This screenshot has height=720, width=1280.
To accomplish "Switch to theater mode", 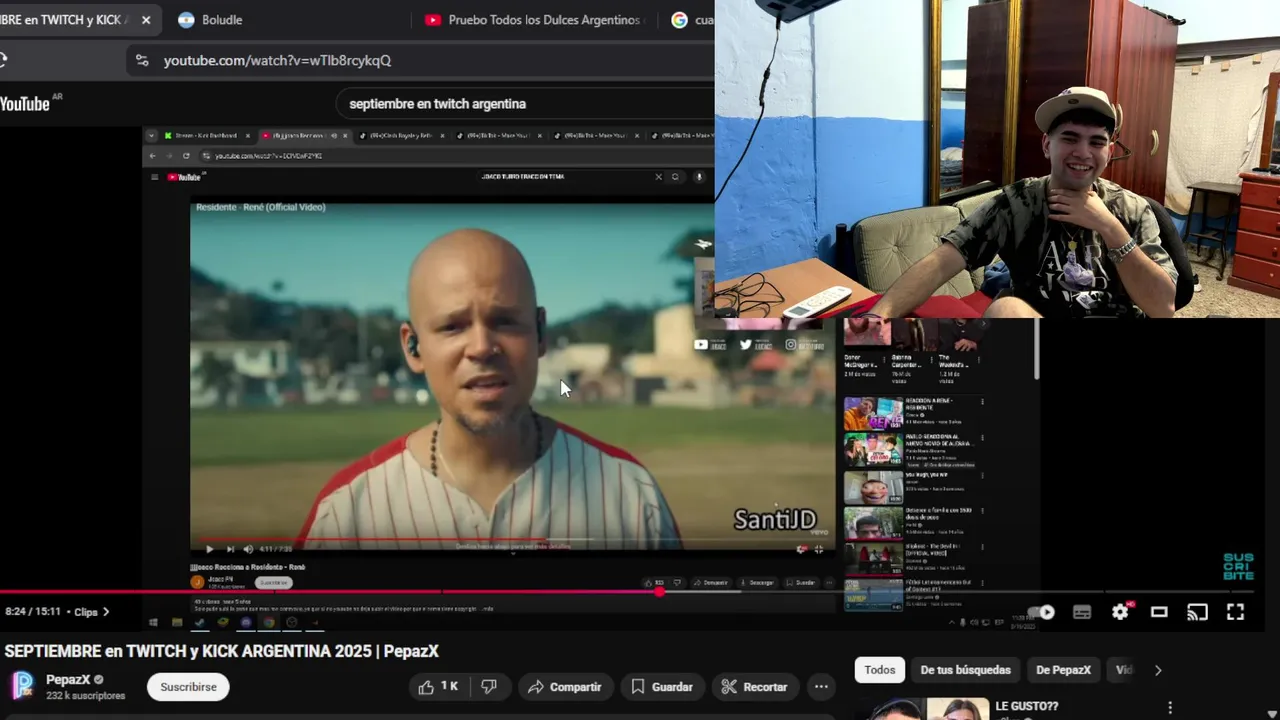I will (x=1159, y=612).
